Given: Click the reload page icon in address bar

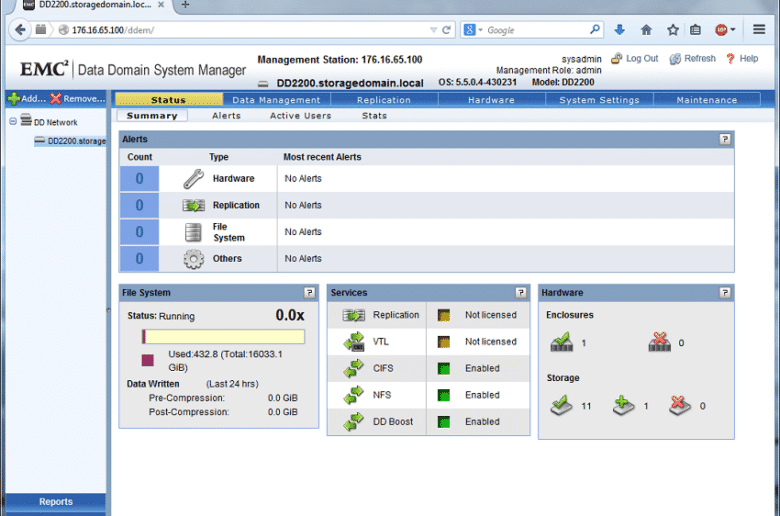Looking at the screenshot, I should point(447,30).
